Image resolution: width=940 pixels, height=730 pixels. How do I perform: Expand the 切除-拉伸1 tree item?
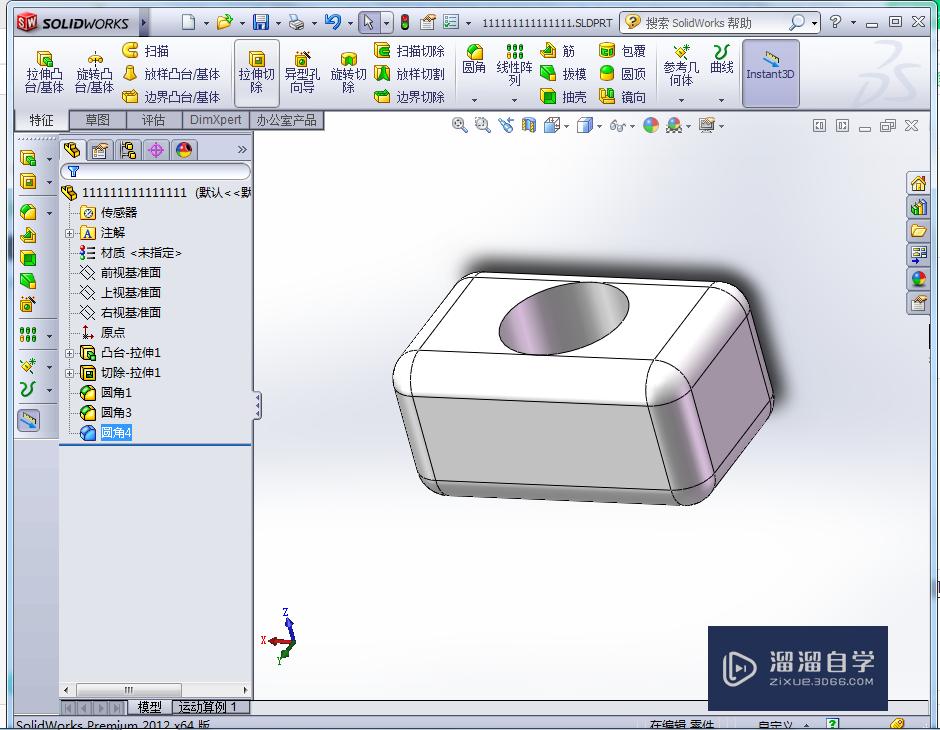[x=69, y=372]
